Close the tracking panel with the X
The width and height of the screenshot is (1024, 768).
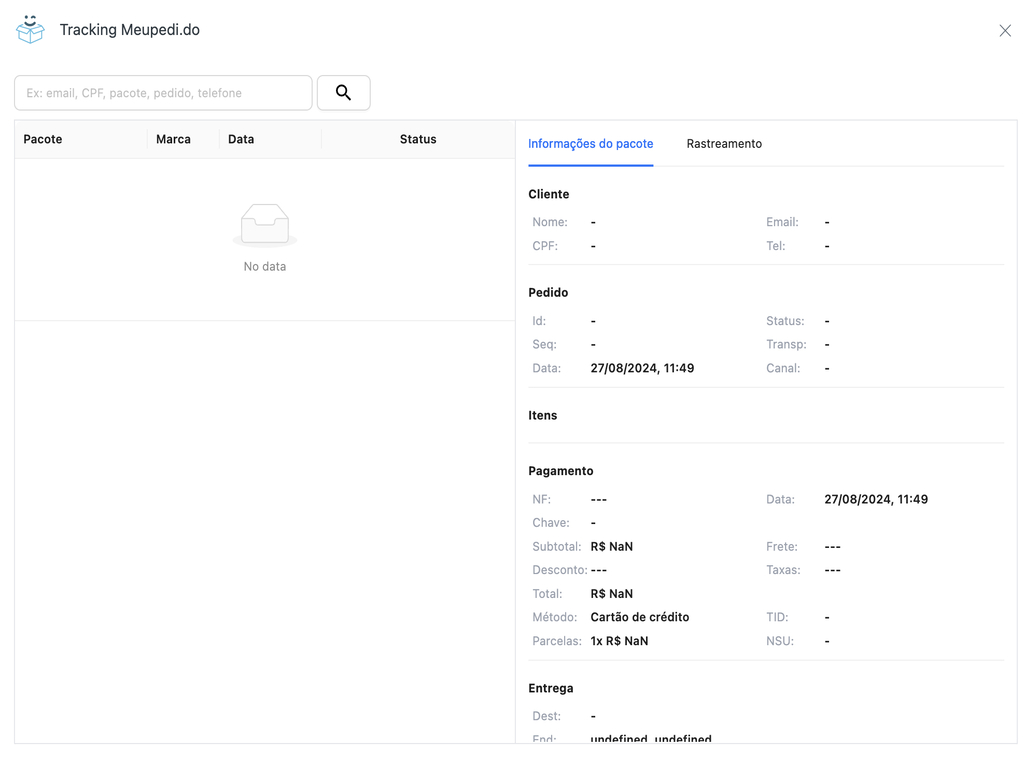[1004, 30]
